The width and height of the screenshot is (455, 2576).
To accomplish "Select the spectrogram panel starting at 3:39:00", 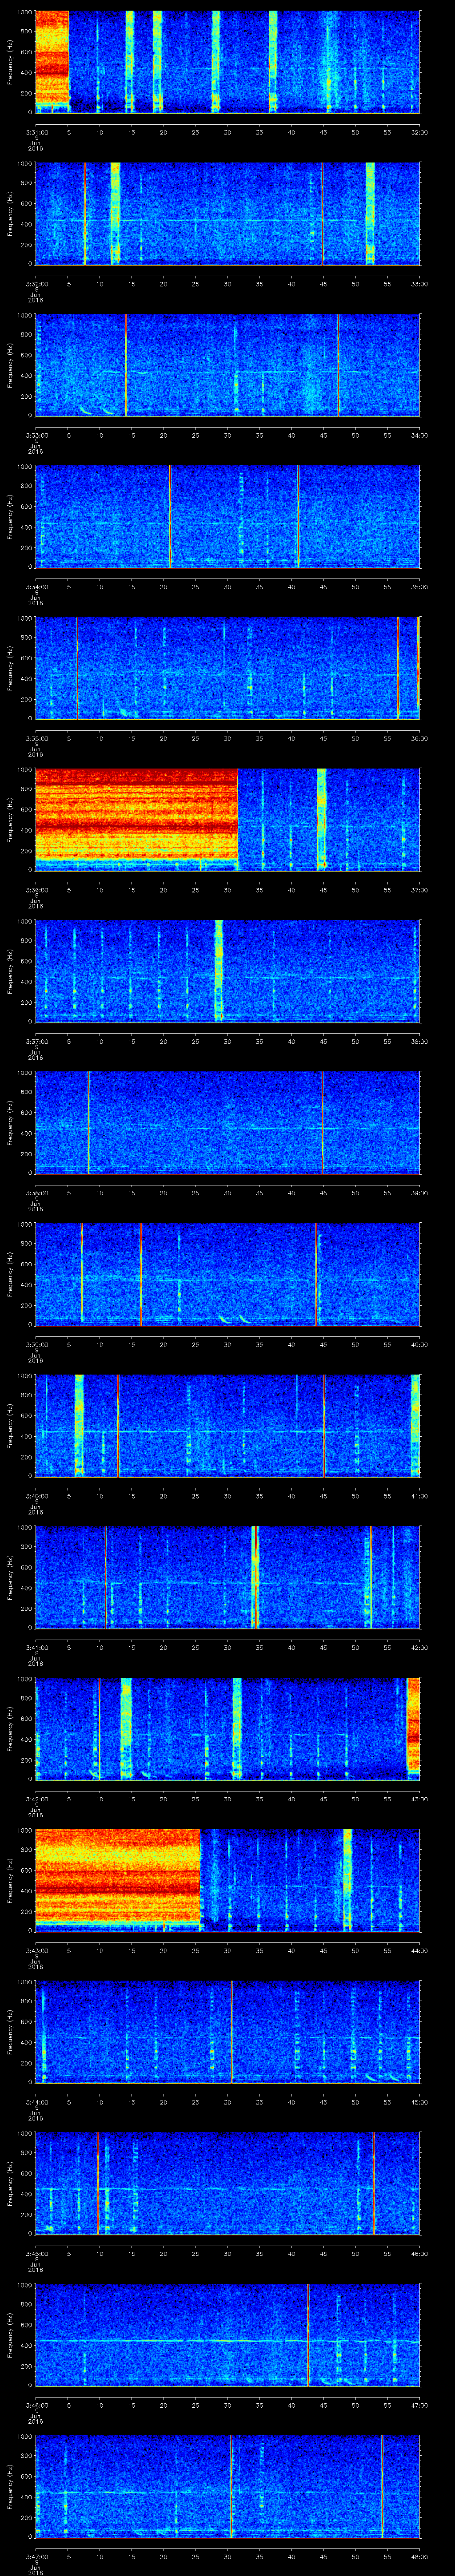I will coord(227,1274).
